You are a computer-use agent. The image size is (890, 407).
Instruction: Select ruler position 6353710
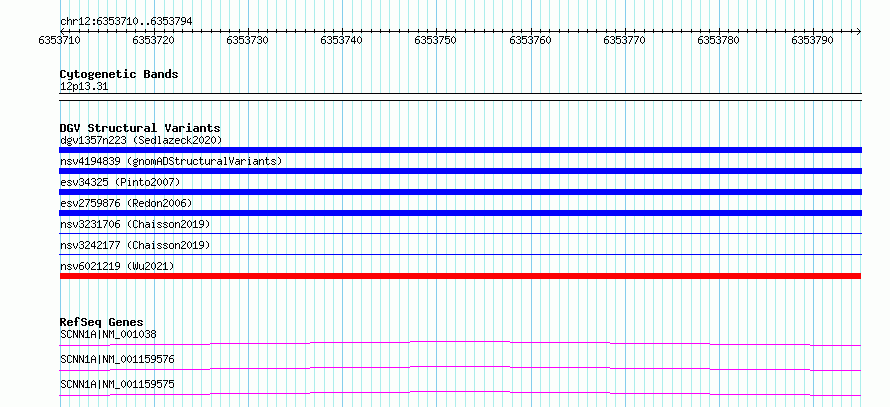click(59, 40)
